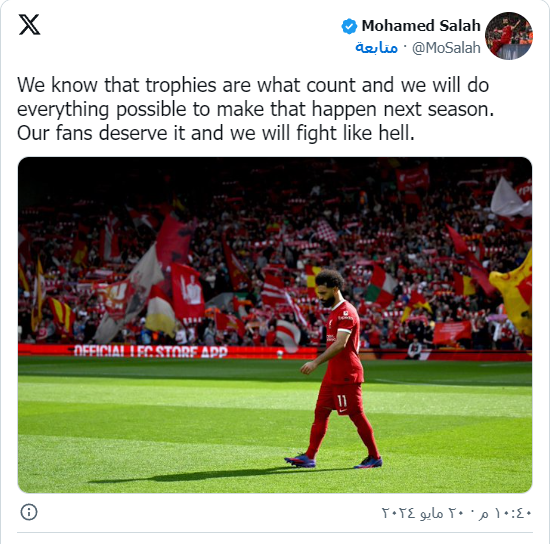The width and height of the screenshot is (550, 544).
Task: Open the tweet's stadium photo
Action: (275, 325)
